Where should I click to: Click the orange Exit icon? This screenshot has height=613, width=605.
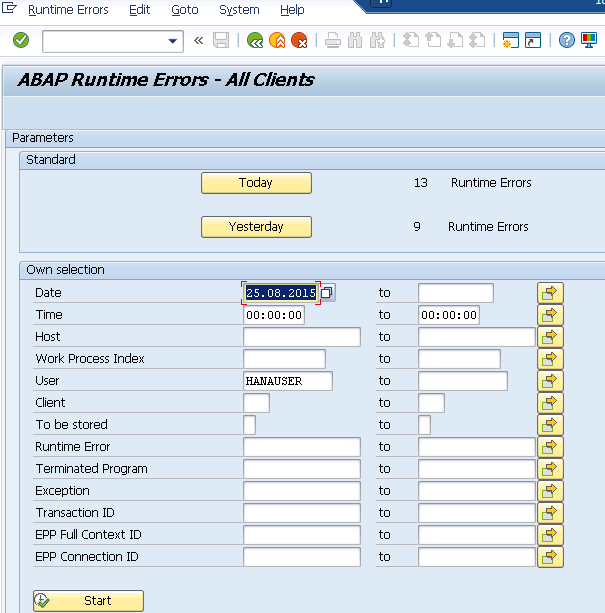click(x=277, y=41)
